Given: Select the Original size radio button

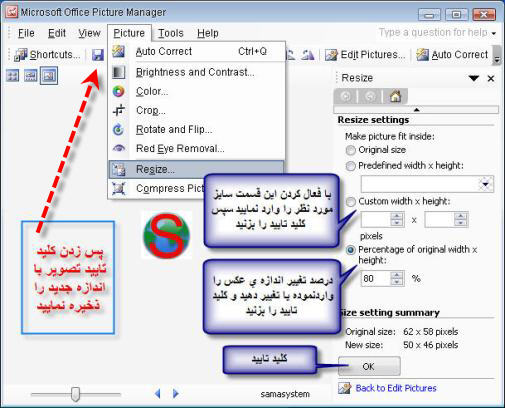Looking at the screenshot, I should 350,150.
